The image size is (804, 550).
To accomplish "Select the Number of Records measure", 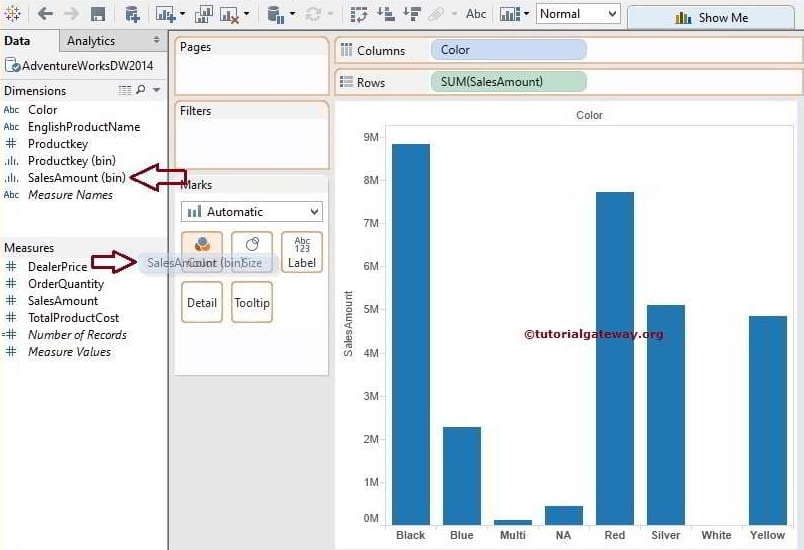I will (x=77, y=335).
